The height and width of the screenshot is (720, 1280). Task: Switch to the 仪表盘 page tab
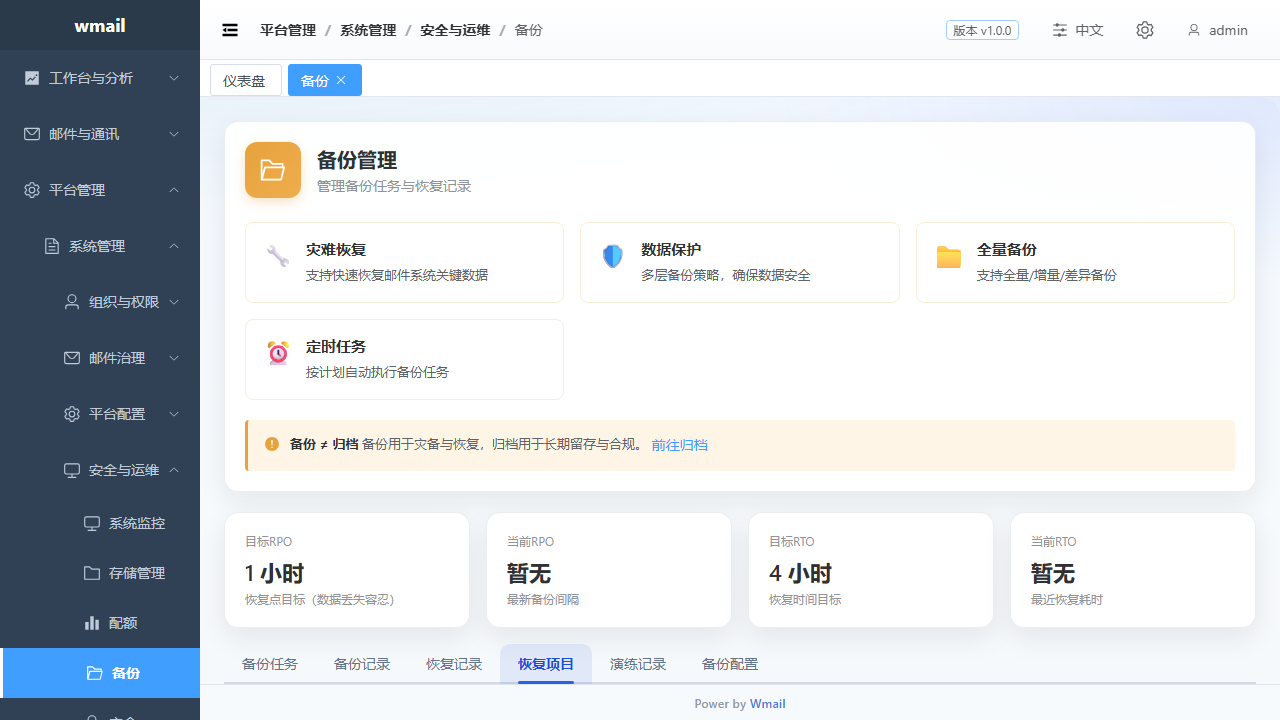point(246,80)
